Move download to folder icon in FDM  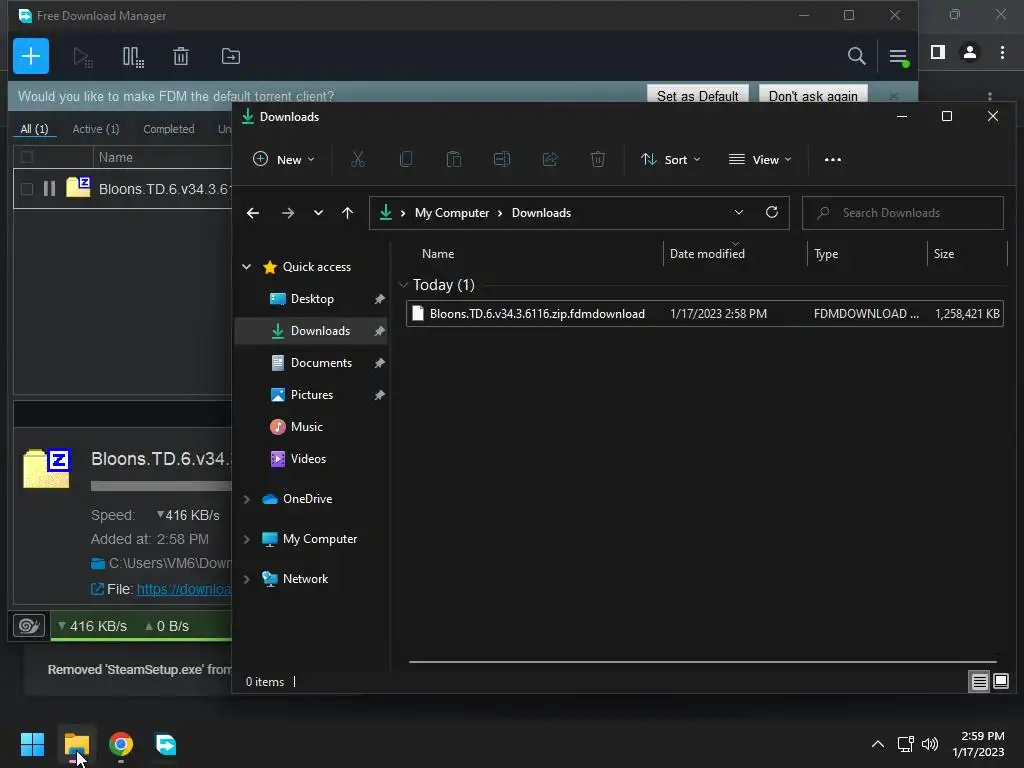coord(231,57)
